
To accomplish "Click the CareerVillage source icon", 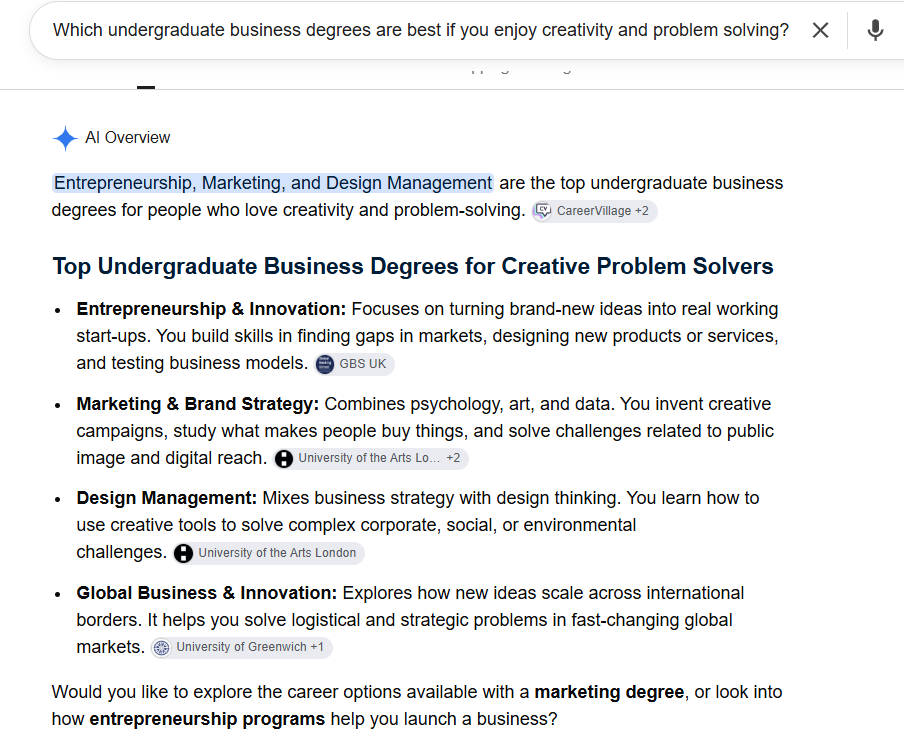I will (x=543, y=211).
